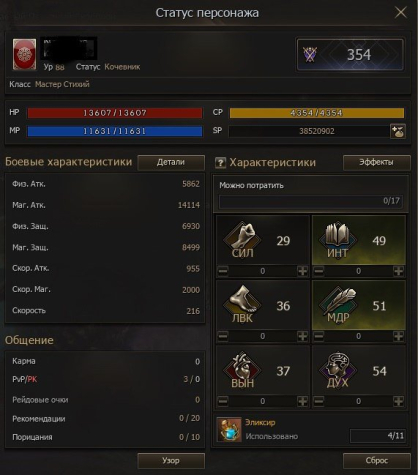Click the ЛВК dexterity foot icon
This screenshot has width=418, height=475.
tap(242, 304)
